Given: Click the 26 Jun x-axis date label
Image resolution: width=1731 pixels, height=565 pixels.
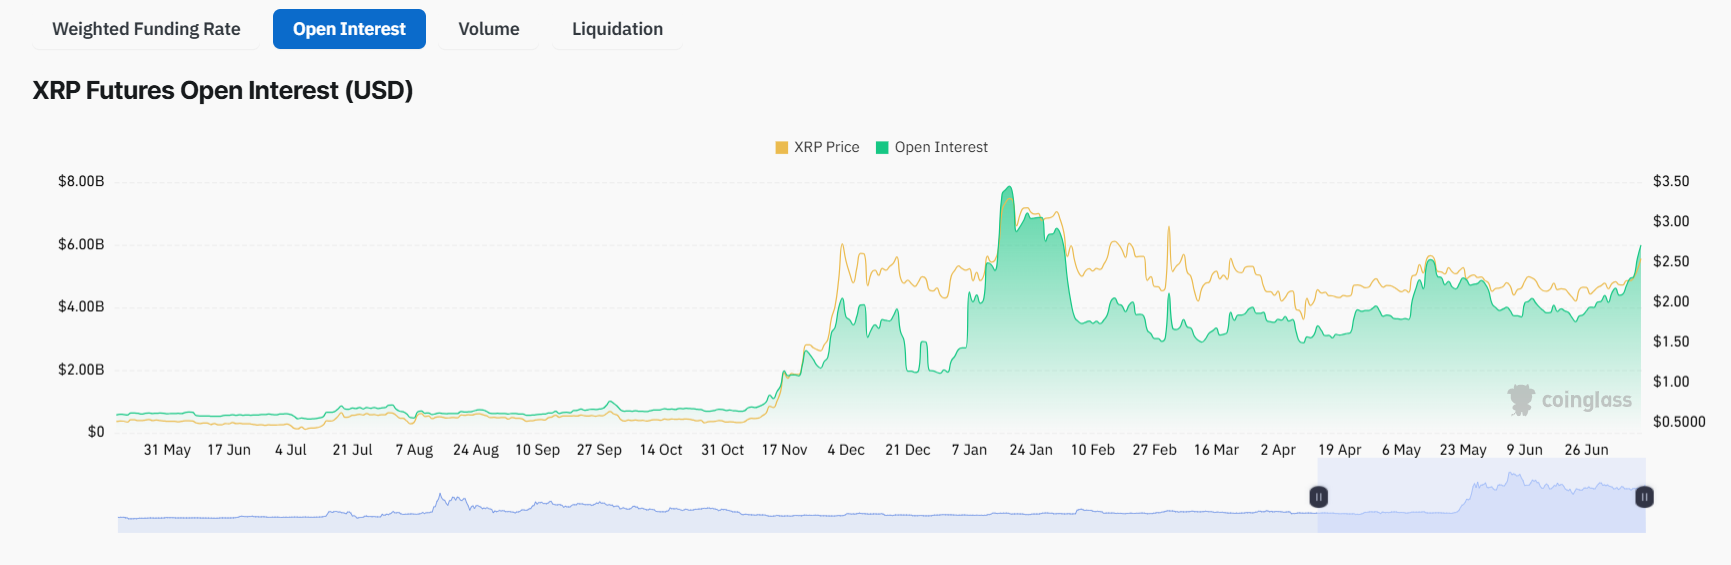Looking at the screenshot, I should click(x=1586, y=450).
